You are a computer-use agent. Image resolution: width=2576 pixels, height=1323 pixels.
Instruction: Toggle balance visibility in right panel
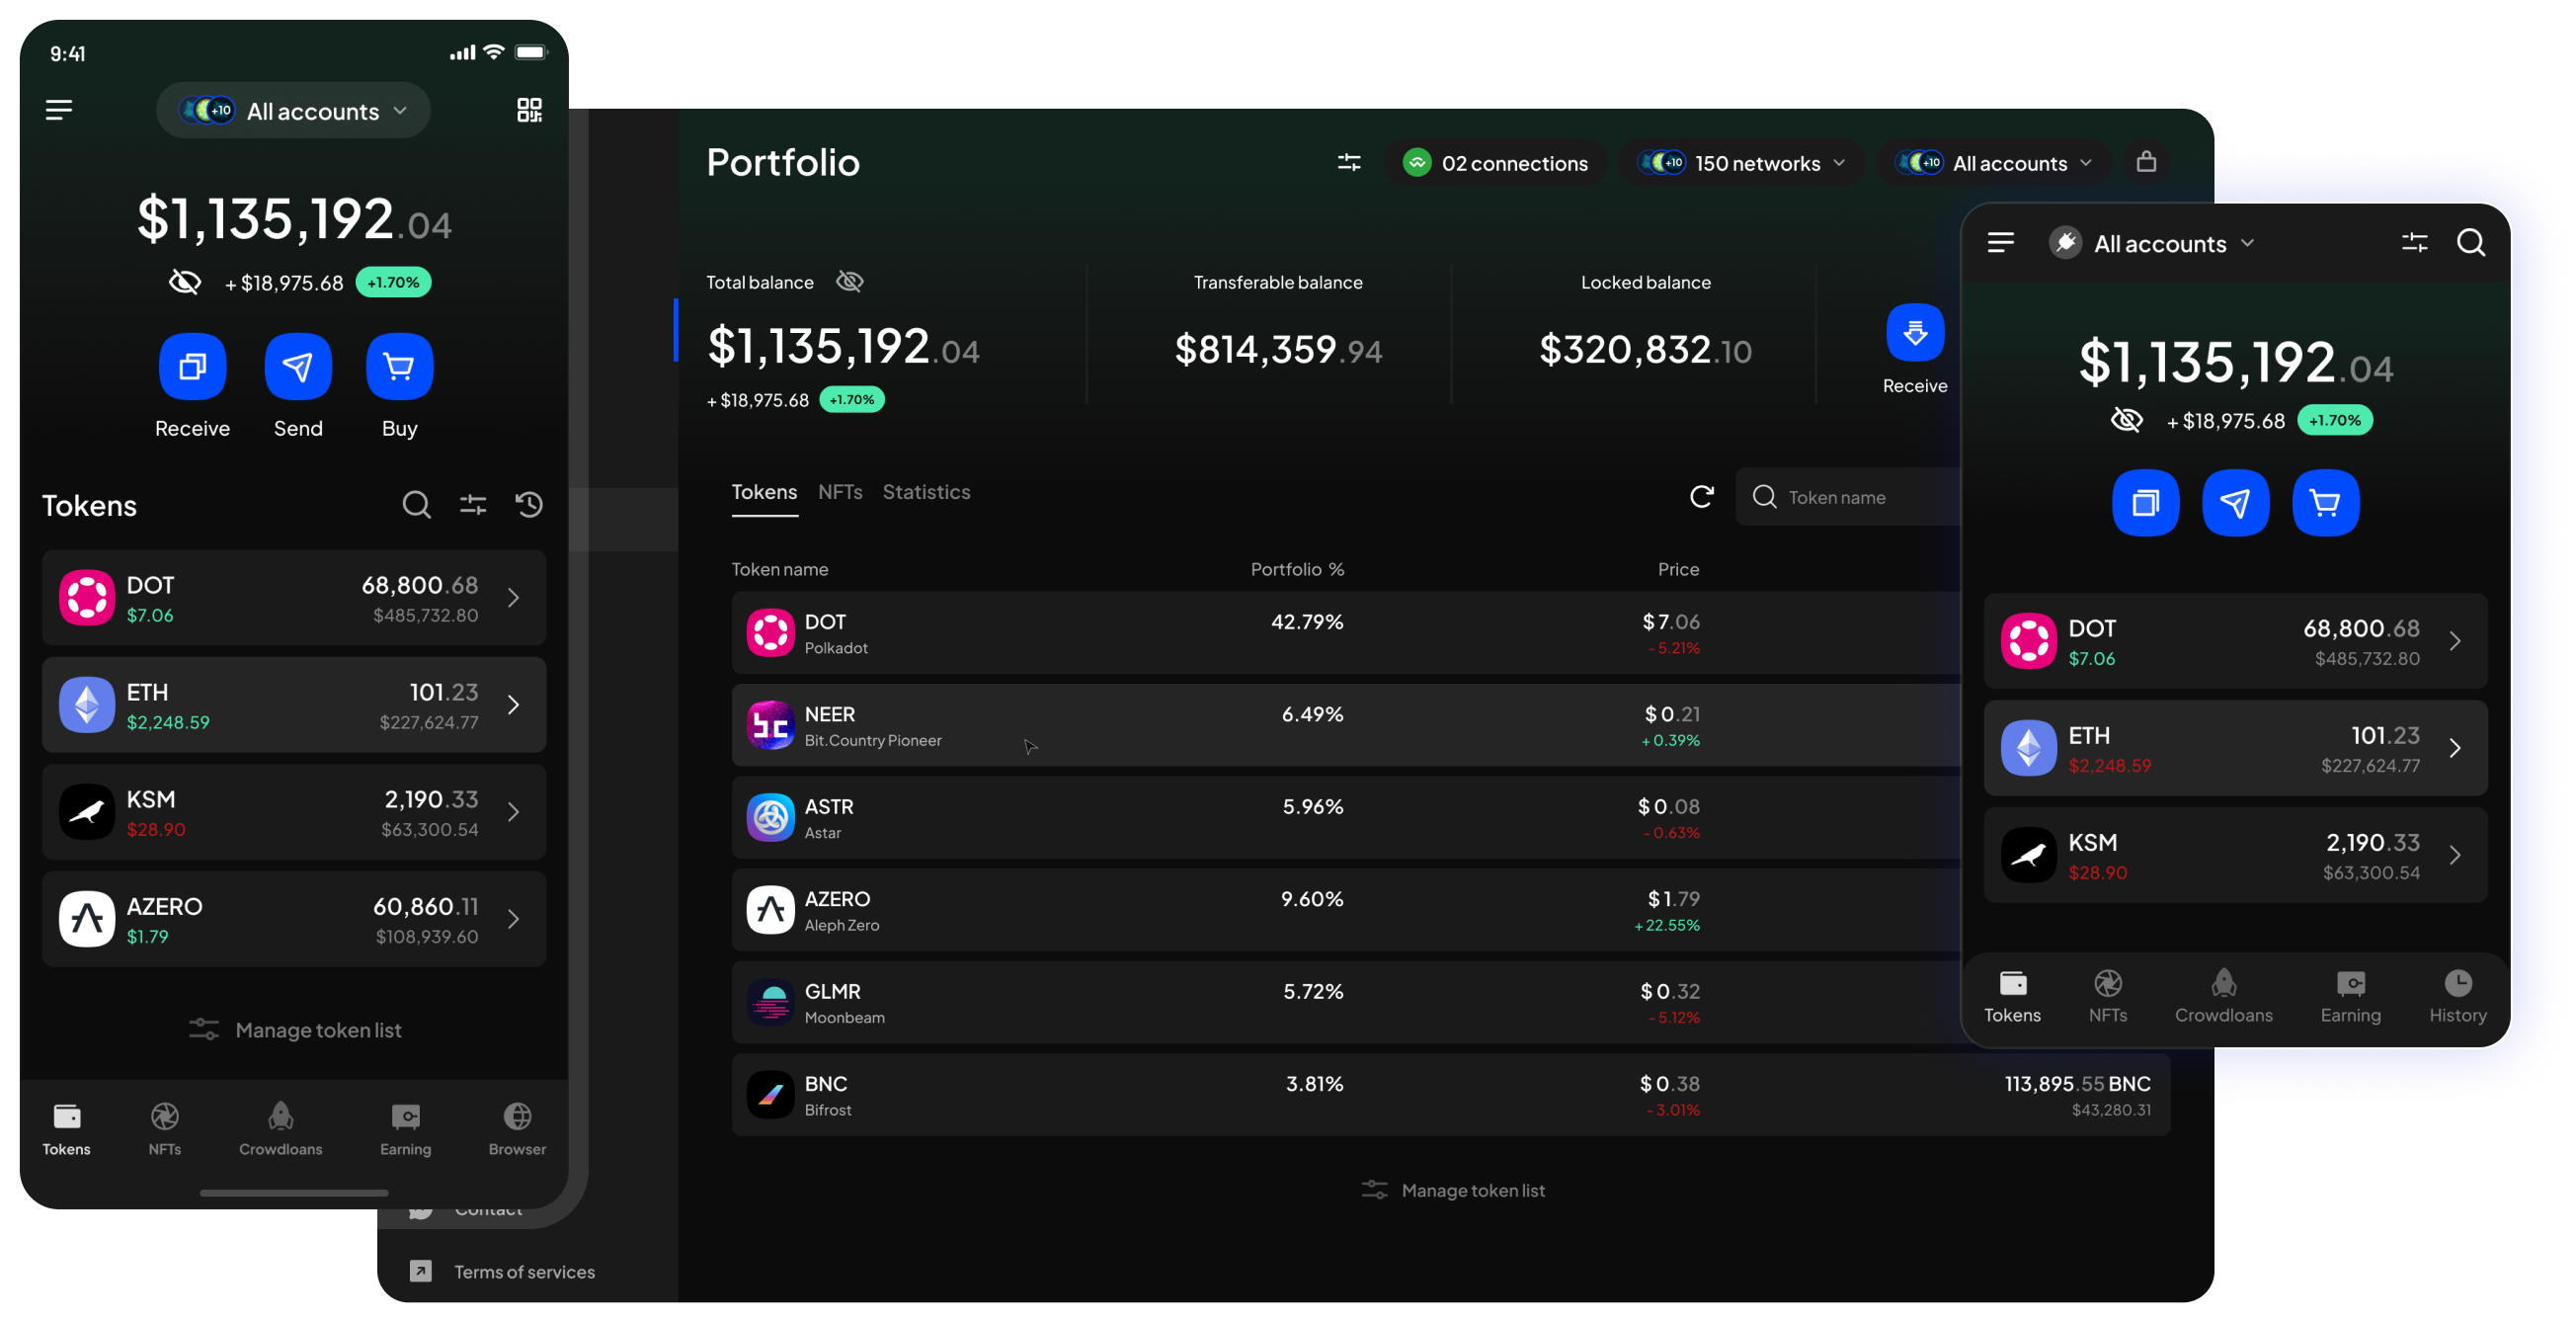coord(2126,420)
